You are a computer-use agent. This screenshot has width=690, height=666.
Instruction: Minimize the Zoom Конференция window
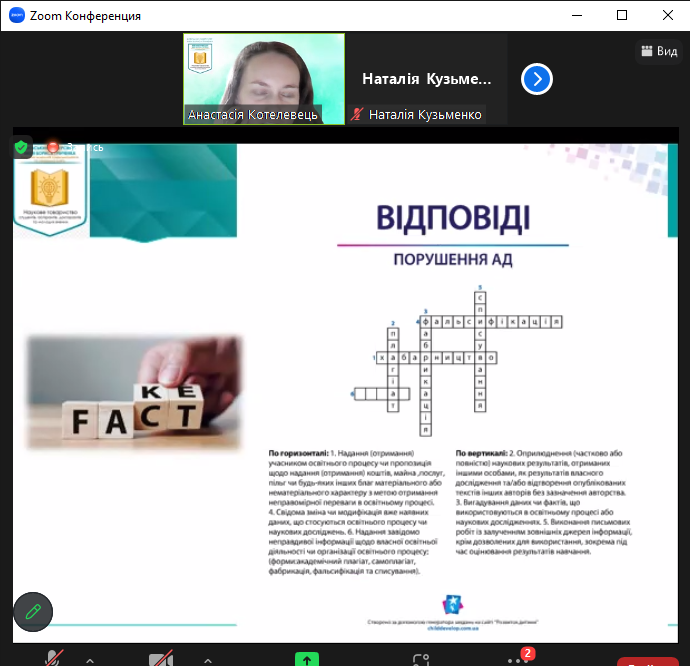coord(577,15)
